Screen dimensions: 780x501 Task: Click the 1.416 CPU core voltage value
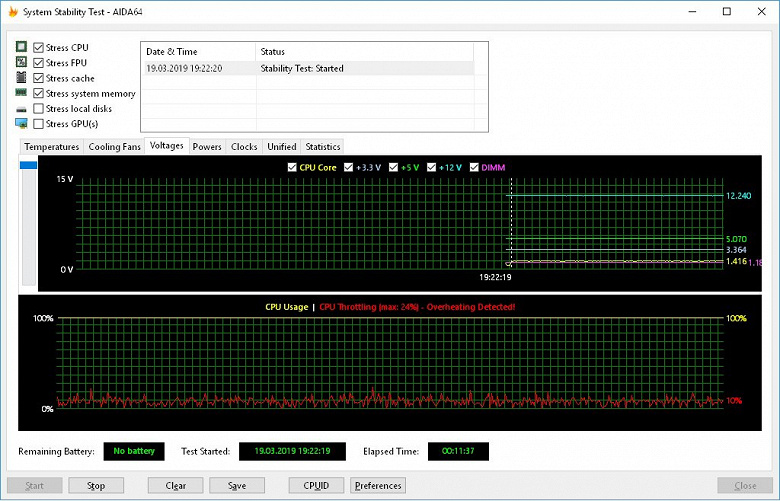pyautogui.click(x=736, y=261)
